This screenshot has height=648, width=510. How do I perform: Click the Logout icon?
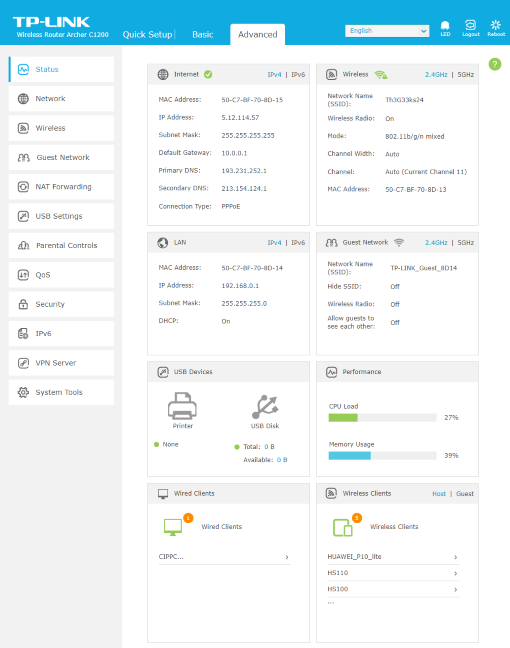click(470, 25)
